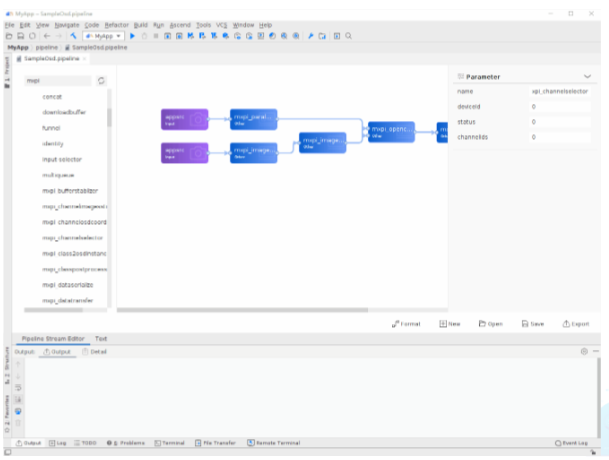The image size is (609, 460).
Task: Open the File Transfer tool window
Action: [215, 443]
